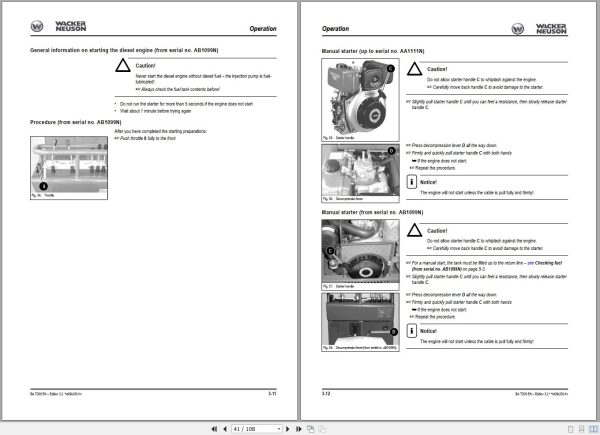Viewport: 600px width, 435px height.
Task: Go to the previous page
Action: click(x=225, y=429)
